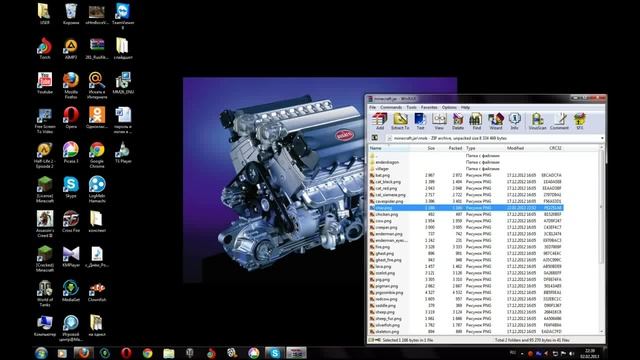Open the Wizard from WinRAR toolbar

pyautogui.click(x=496, y=121)
